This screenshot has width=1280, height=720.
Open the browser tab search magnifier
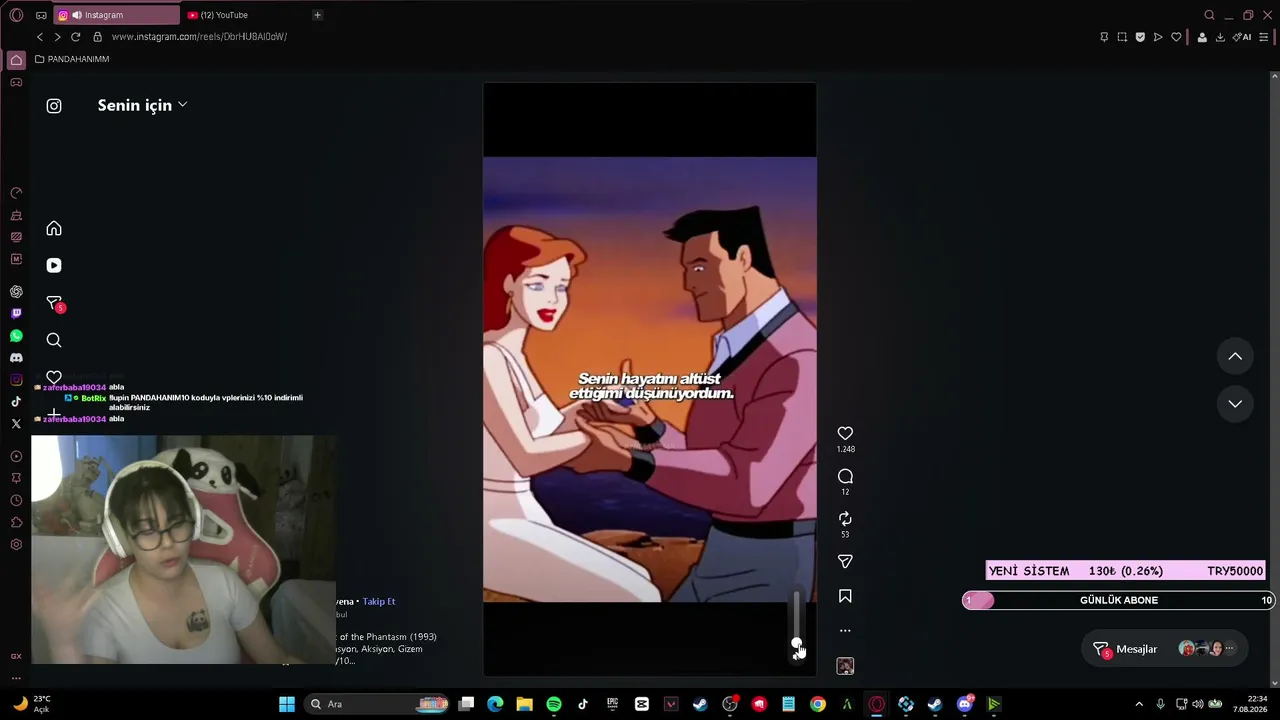1209,15
